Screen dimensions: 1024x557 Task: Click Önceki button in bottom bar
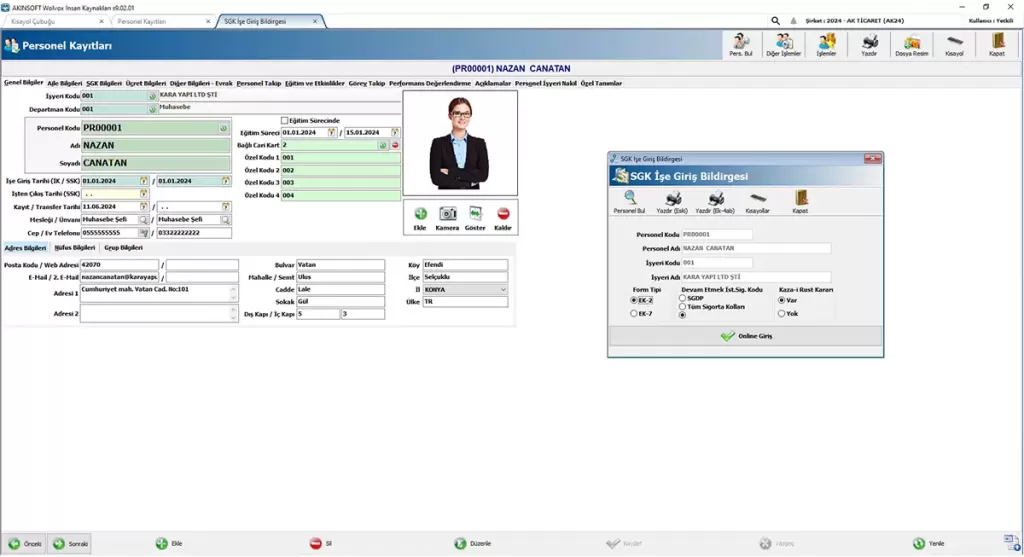coord(25,543)
